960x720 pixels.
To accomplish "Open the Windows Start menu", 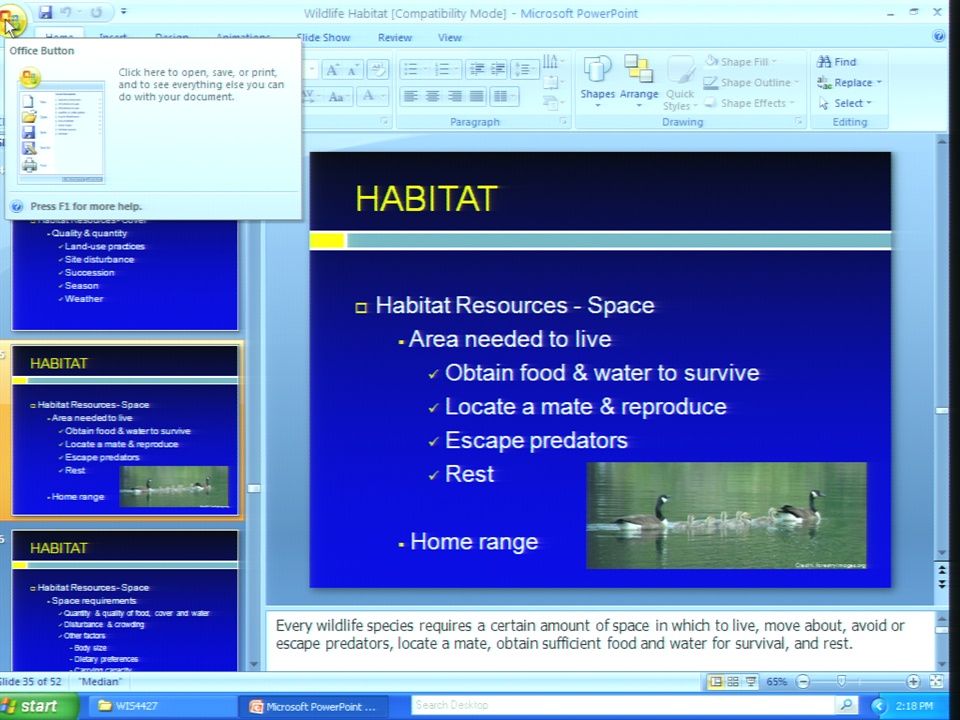I will coord(38,706).
